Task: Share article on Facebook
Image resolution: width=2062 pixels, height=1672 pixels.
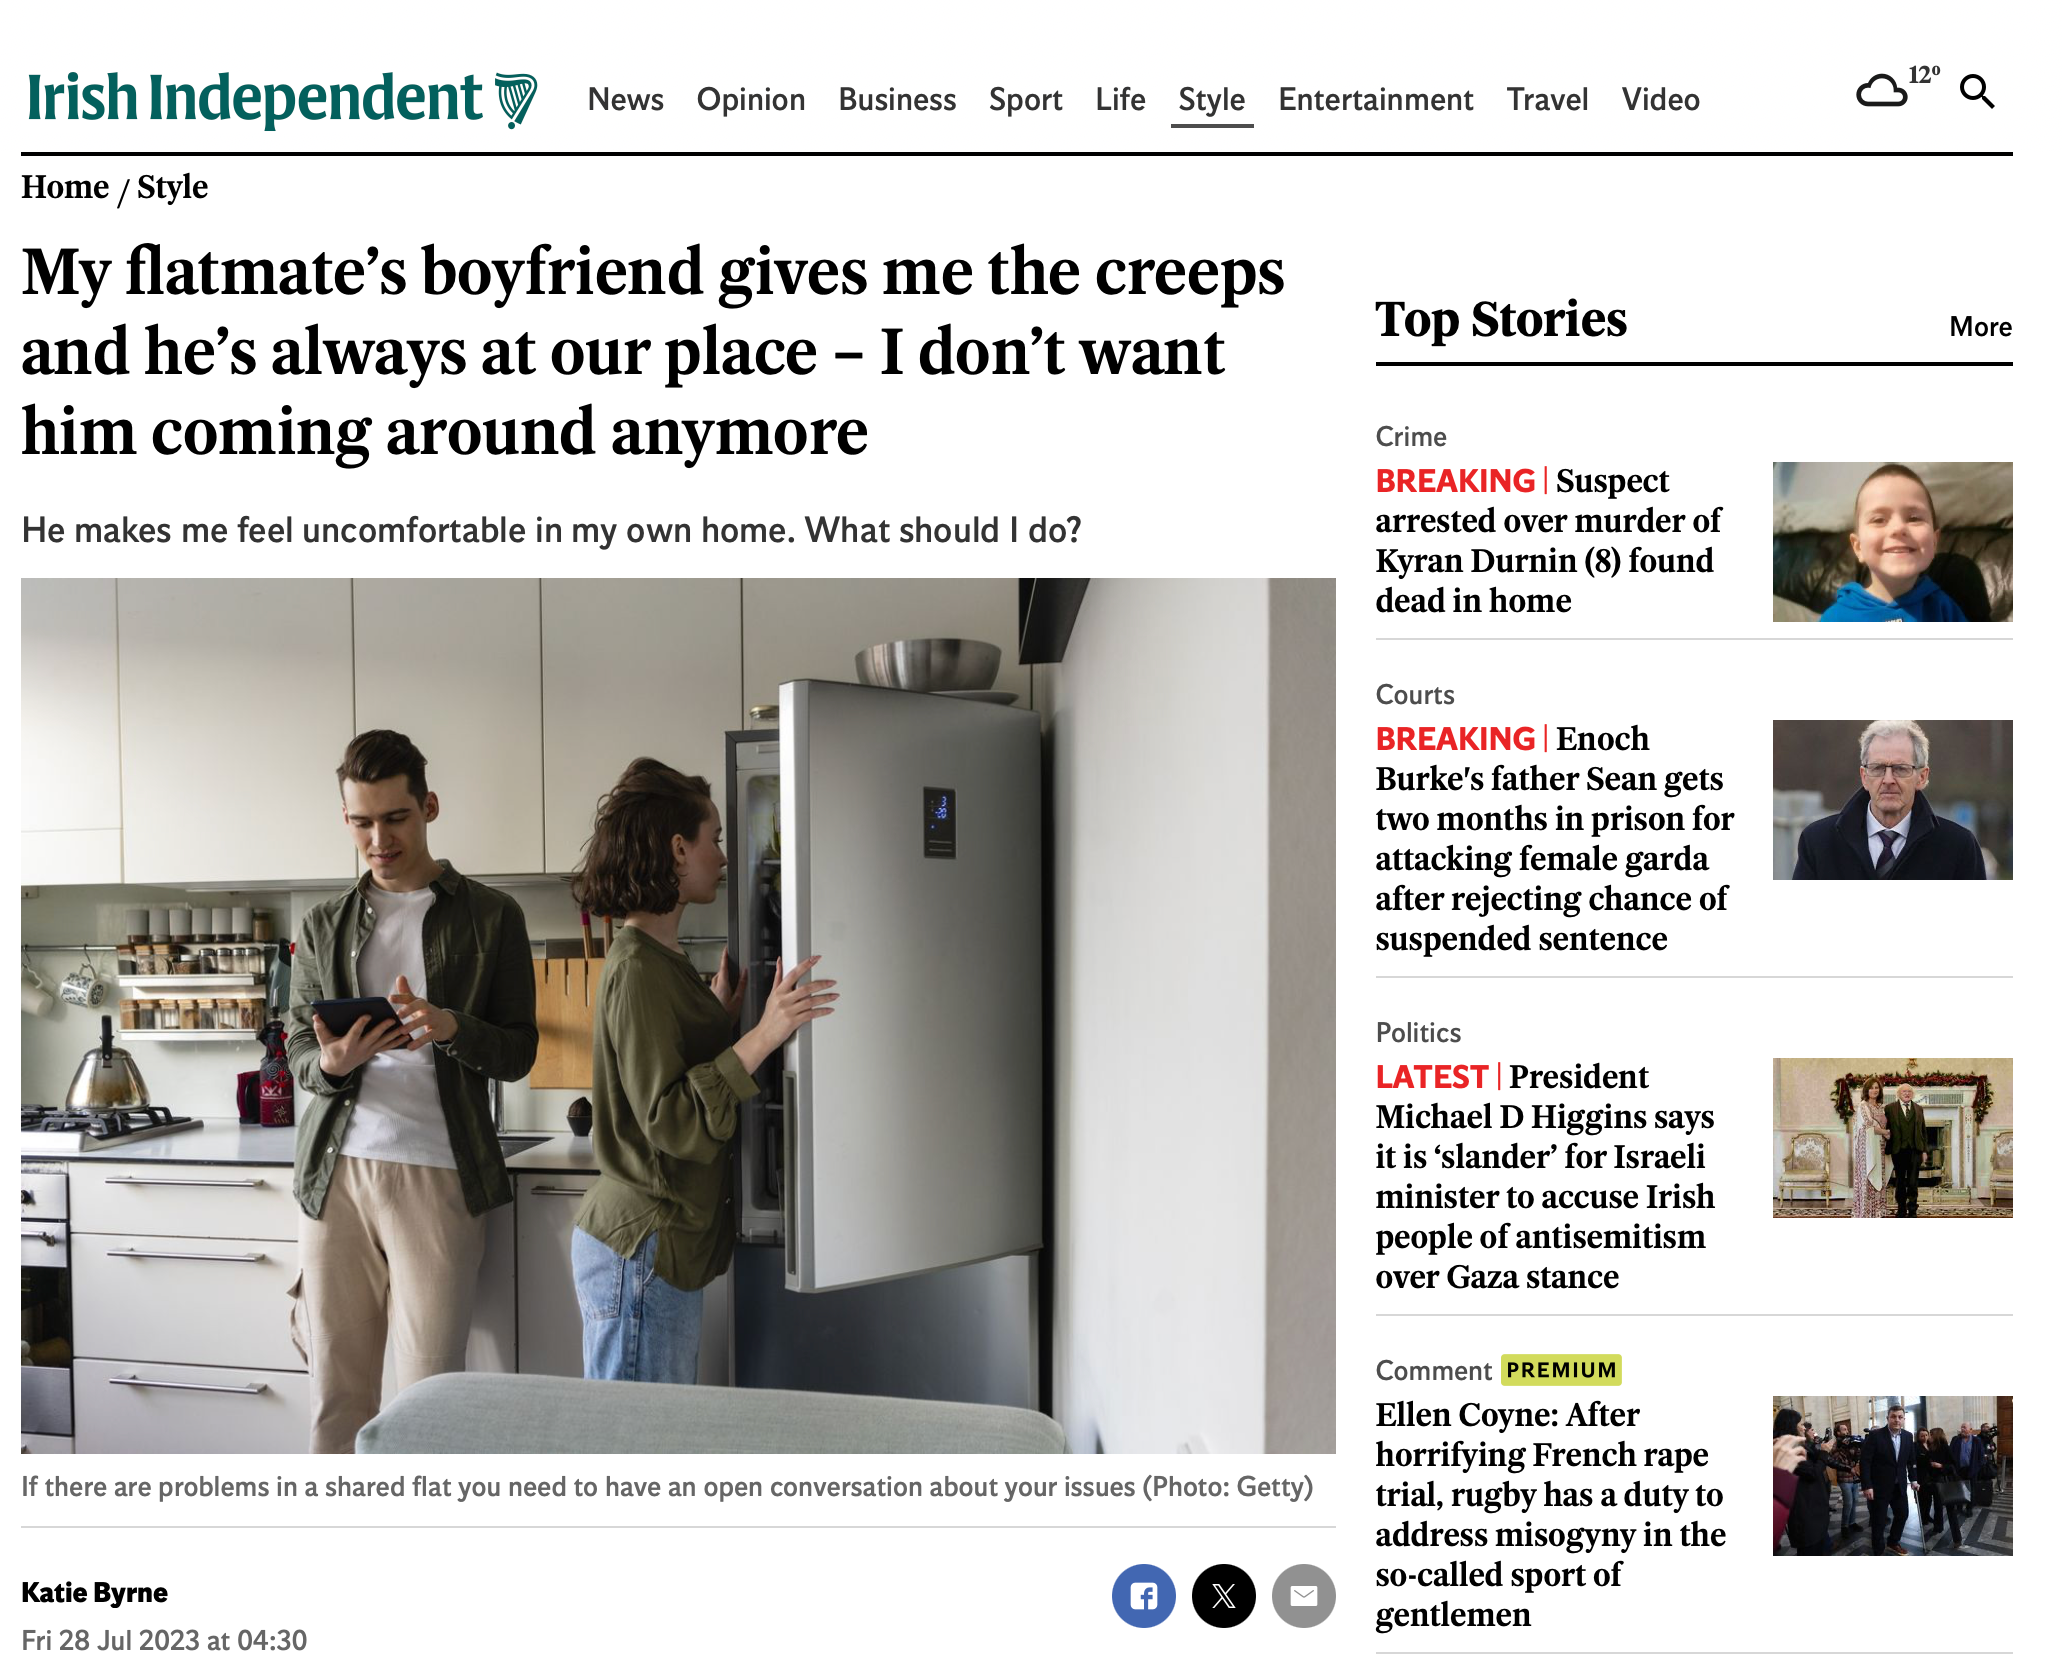Action: (x=1143, y=1596)
